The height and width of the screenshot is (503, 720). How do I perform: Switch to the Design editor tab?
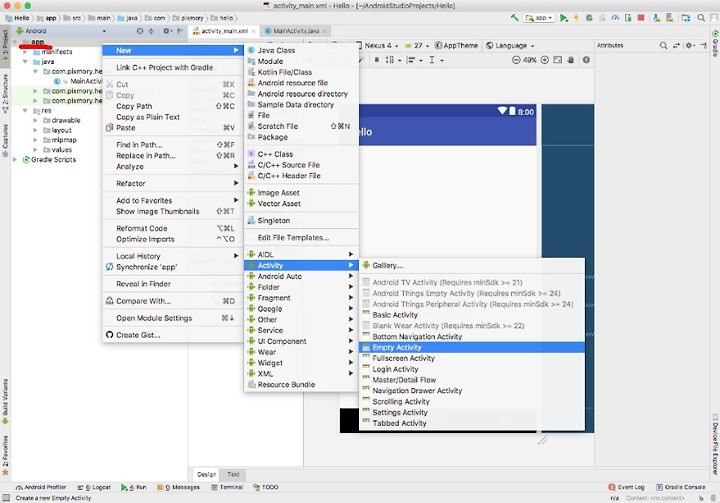pyautogui.click(x=206, y=475)
